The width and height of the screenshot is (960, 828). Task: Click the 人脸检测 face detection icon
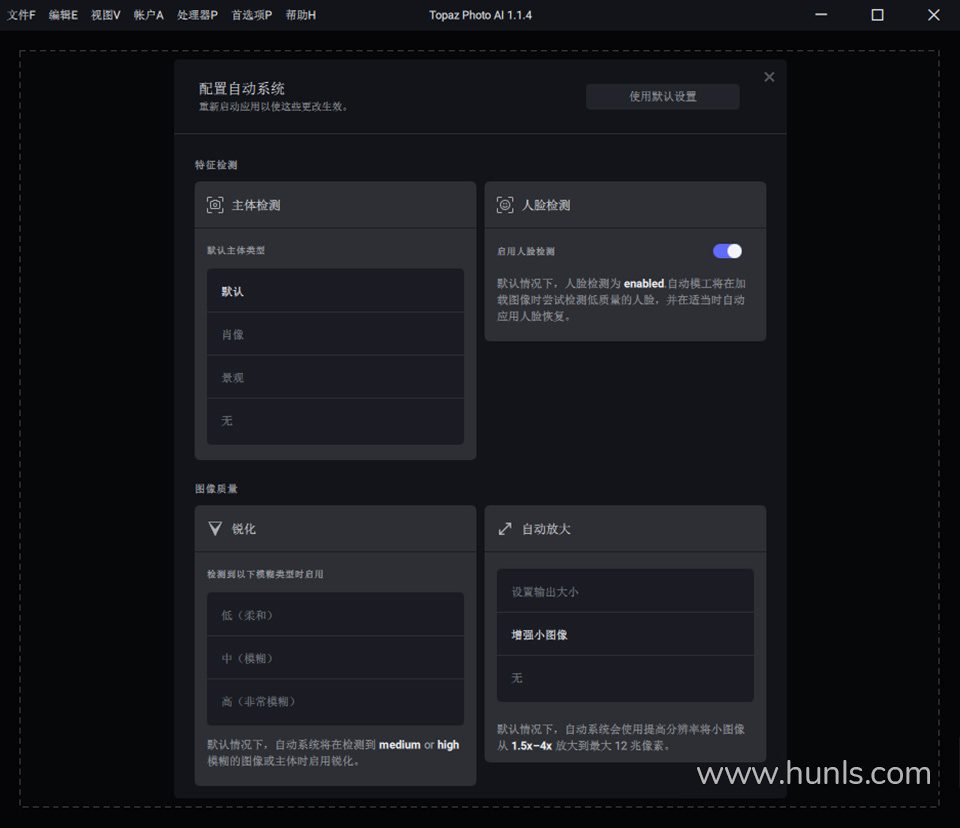505,205
